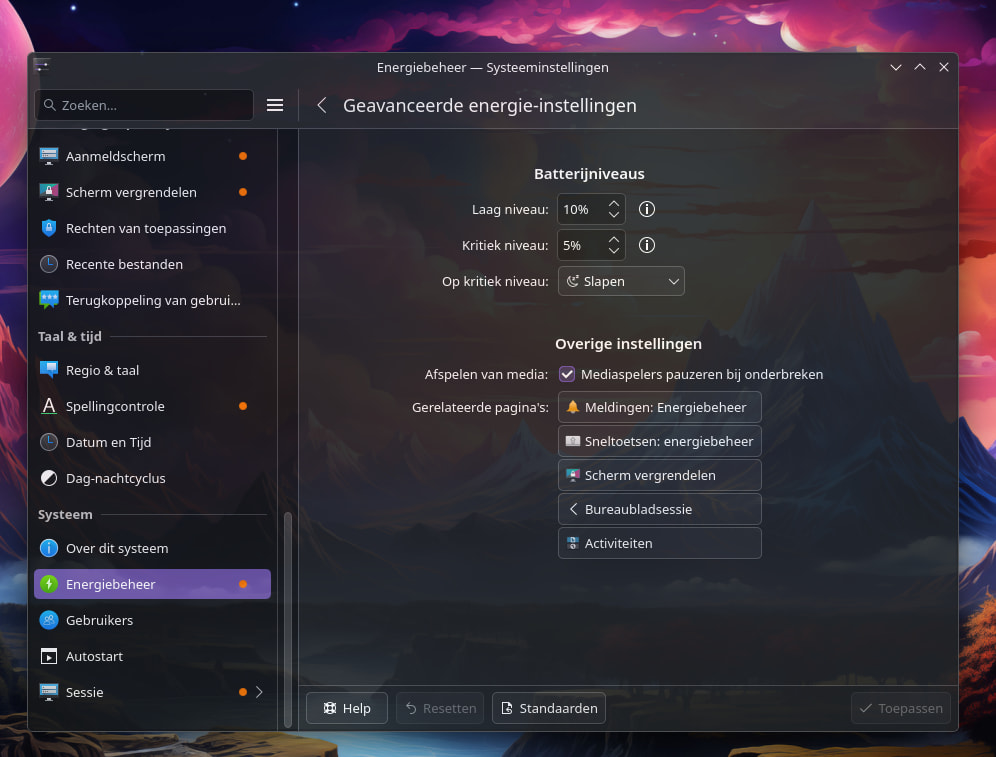Click the sidebar vertical scrollbar
Image resolution: width=996 pixels, height=757 pixels.
point(289,618)
